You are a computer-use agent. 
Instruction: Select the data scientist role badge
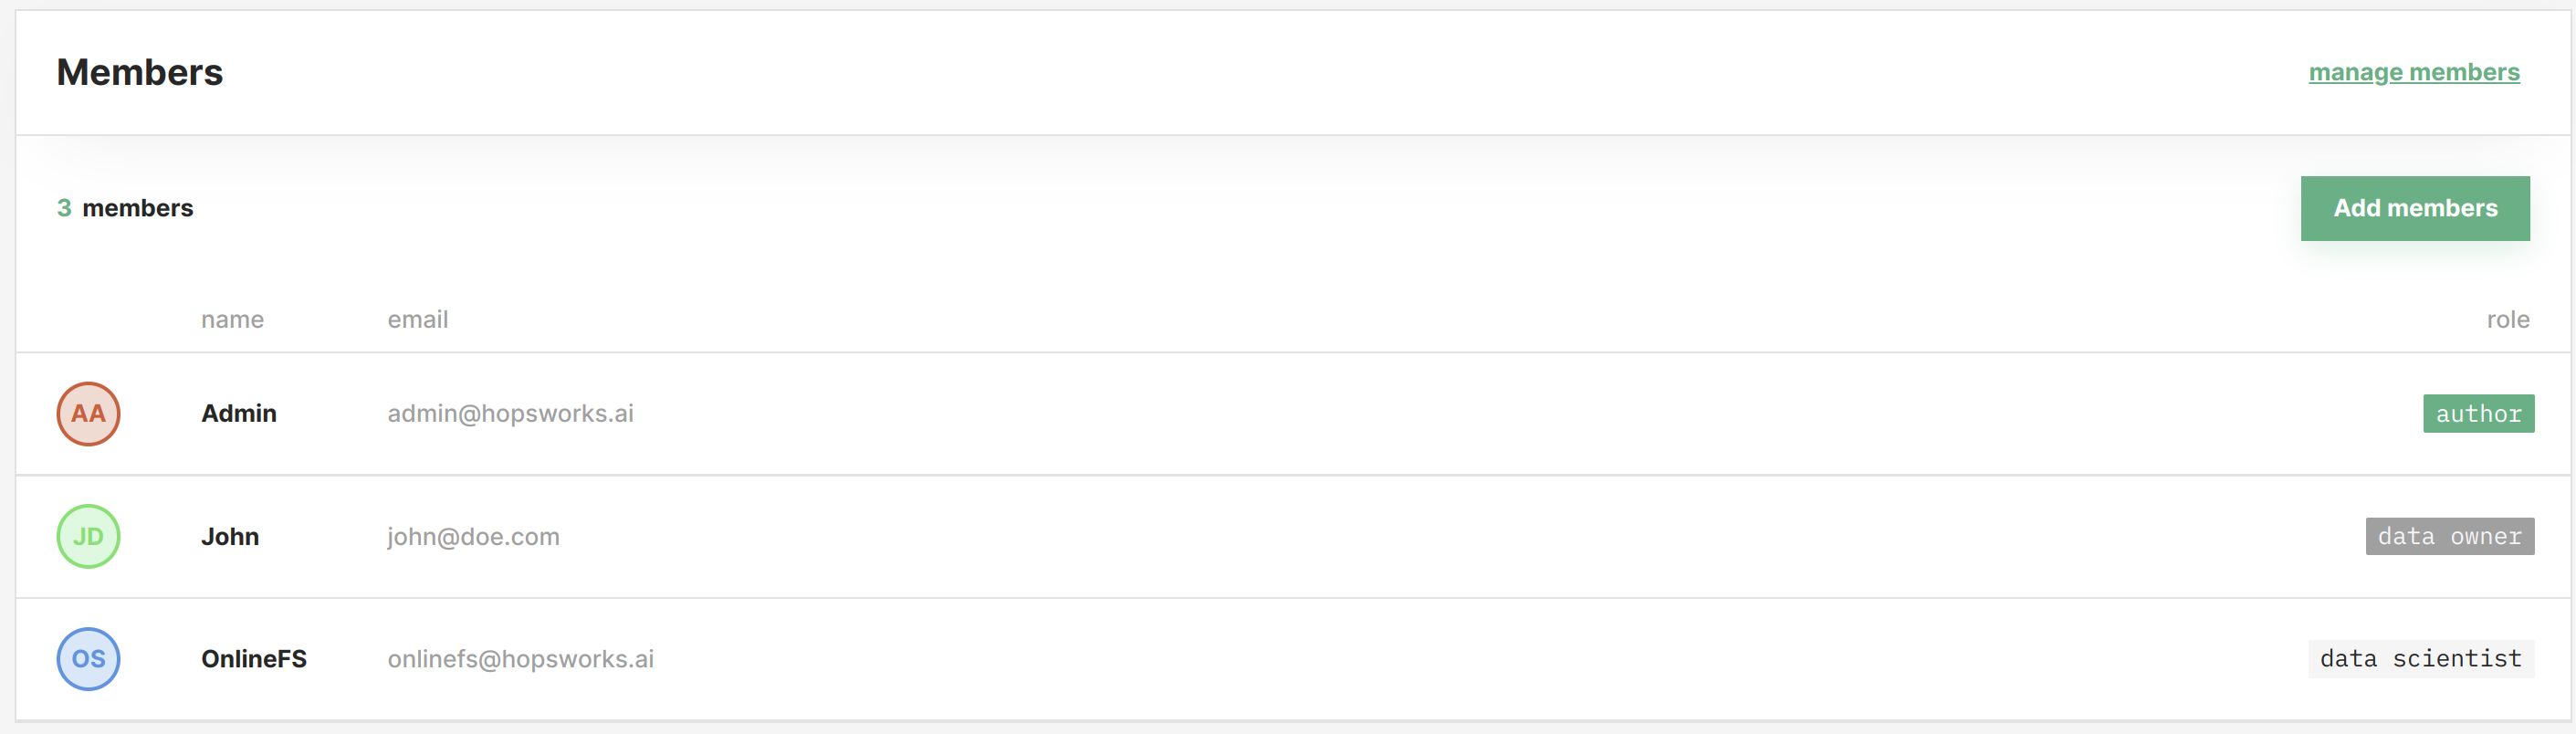[2420, 659]
